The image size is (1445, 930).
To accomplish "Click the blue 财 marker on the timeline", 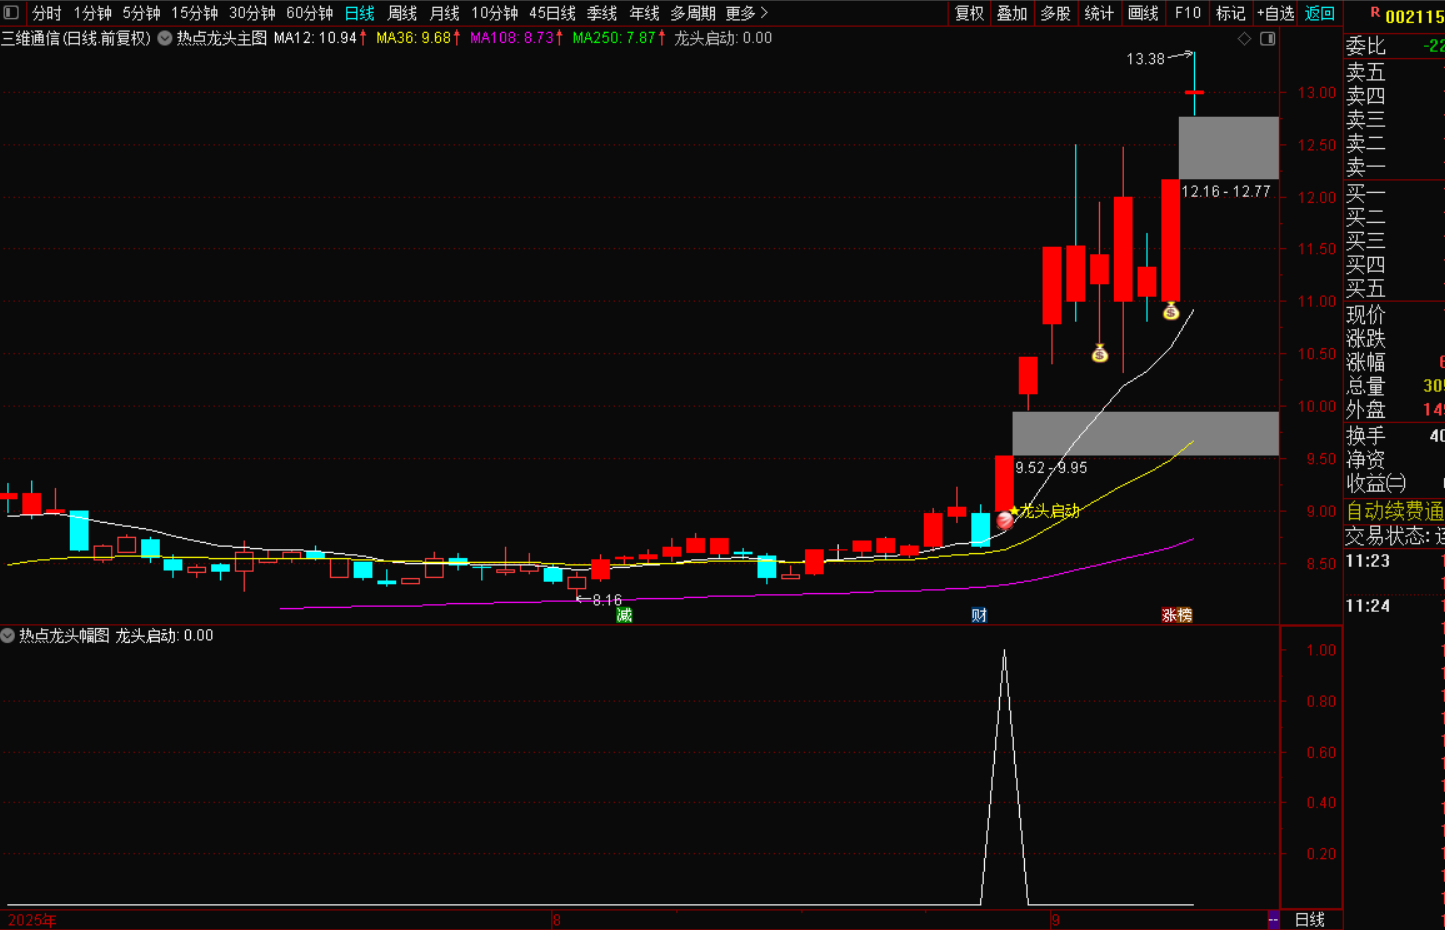I will point(979,615).
